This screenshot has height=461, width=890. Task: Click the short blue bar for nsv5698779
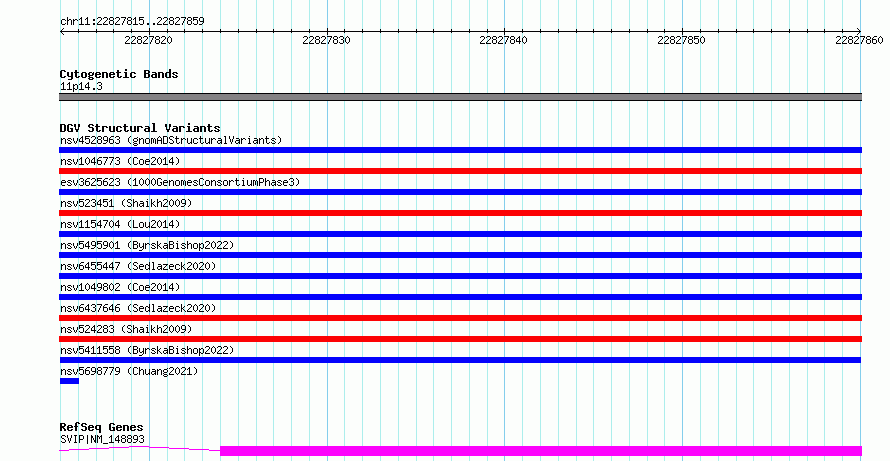(69, 381)
